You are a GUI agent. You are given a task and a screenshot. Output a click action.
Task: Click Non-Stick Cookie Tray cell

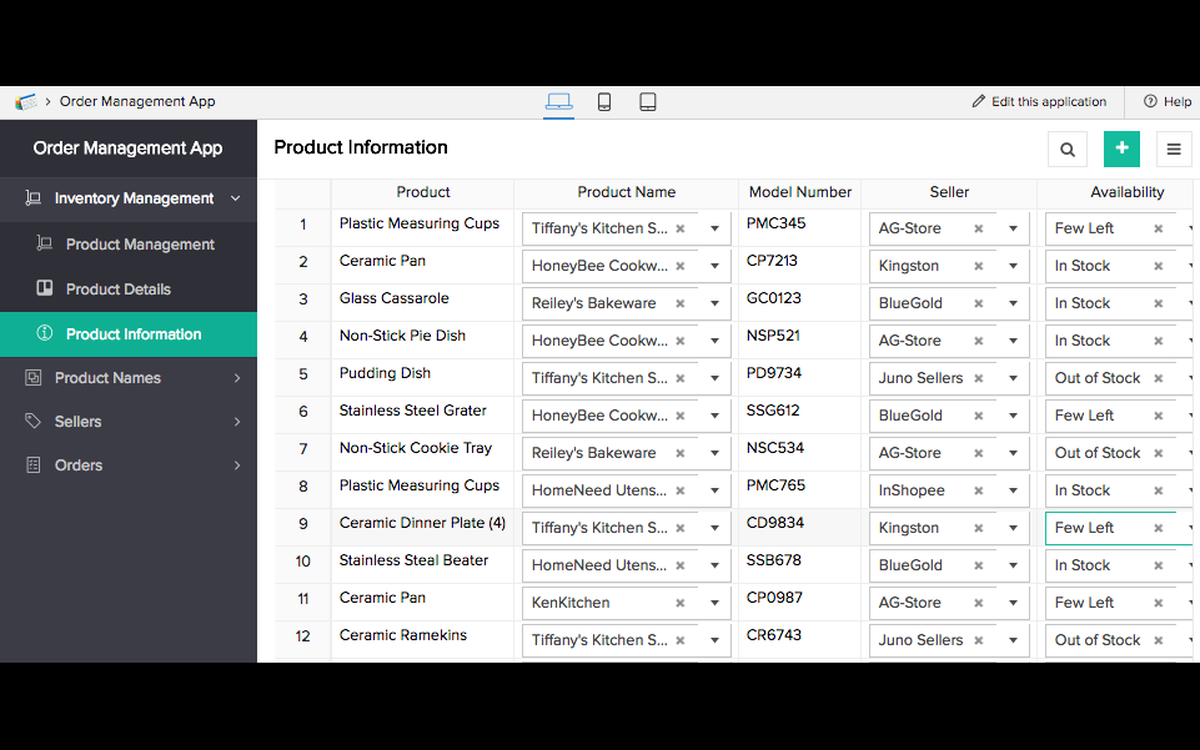click(416, 448)
